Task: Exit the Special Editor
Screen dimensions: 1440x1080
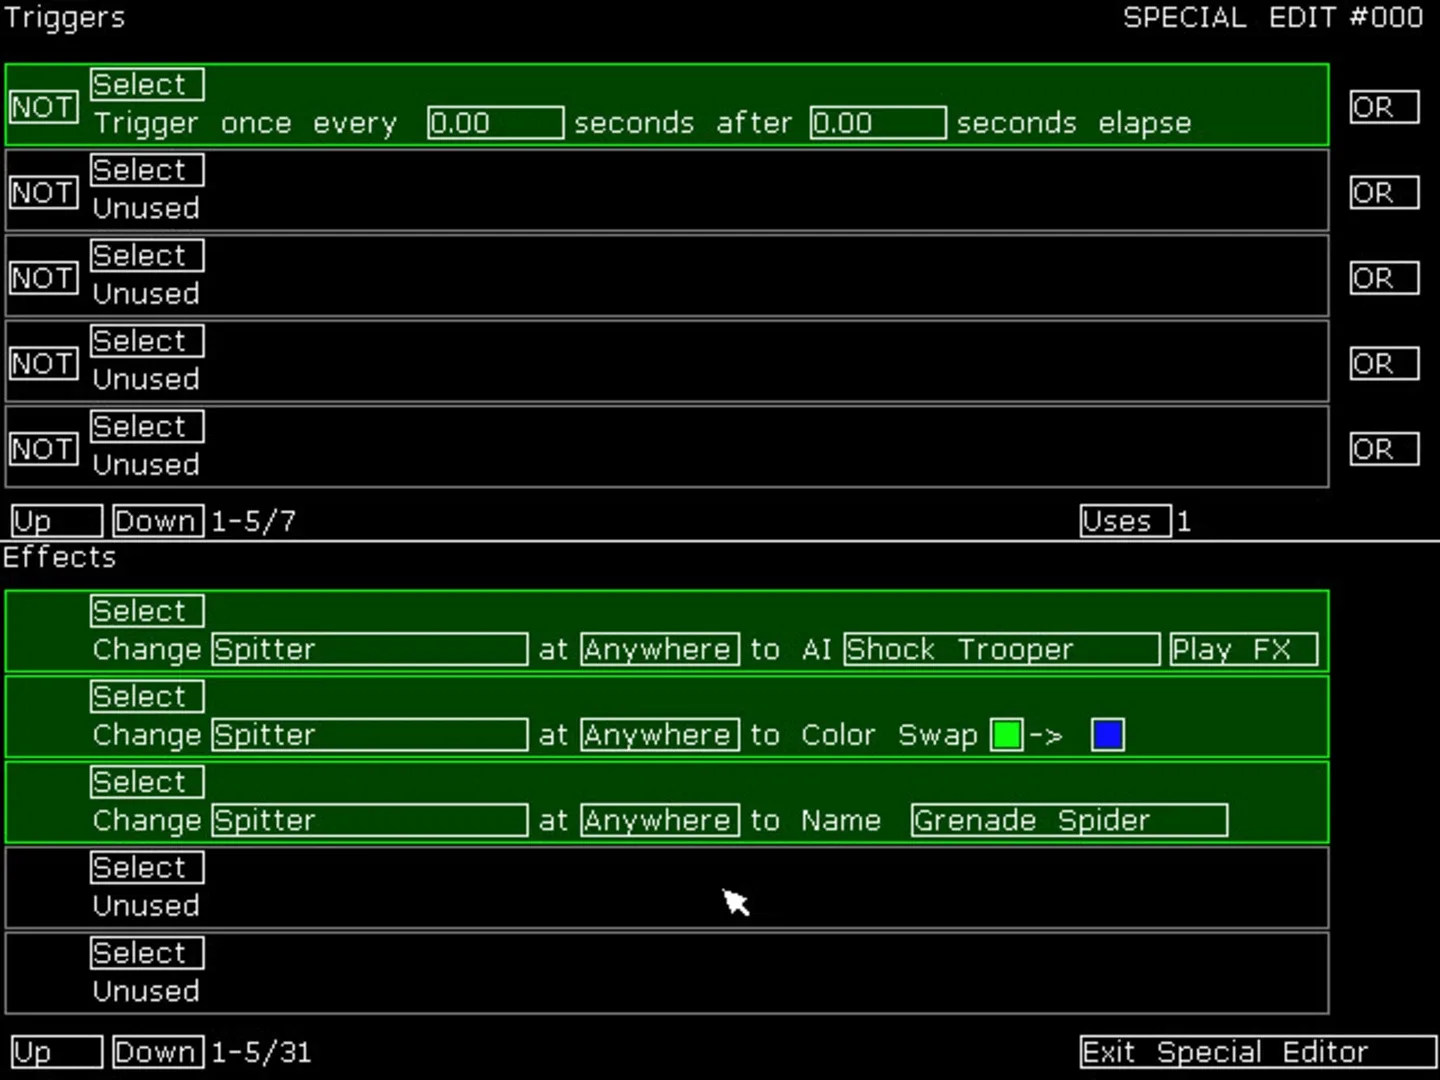Action: (x=1257, y=1052)
